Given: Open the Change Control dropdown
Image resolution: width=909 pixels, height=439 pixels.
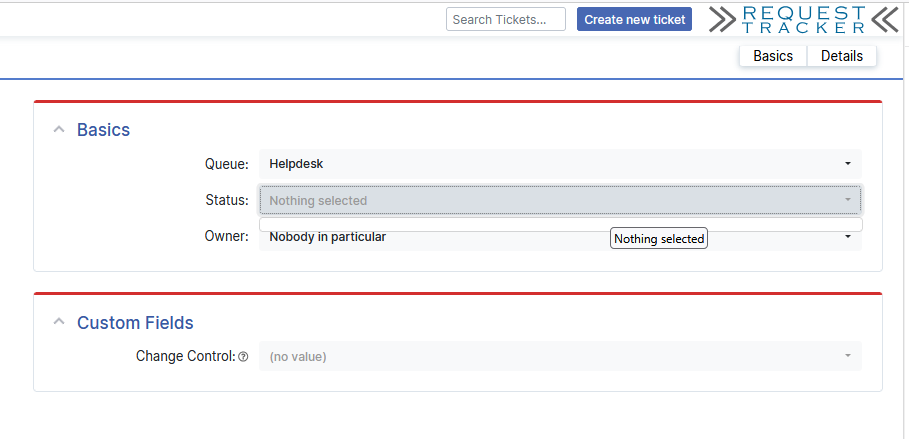Looking at the screenshot, I should (x=560, y=356).
